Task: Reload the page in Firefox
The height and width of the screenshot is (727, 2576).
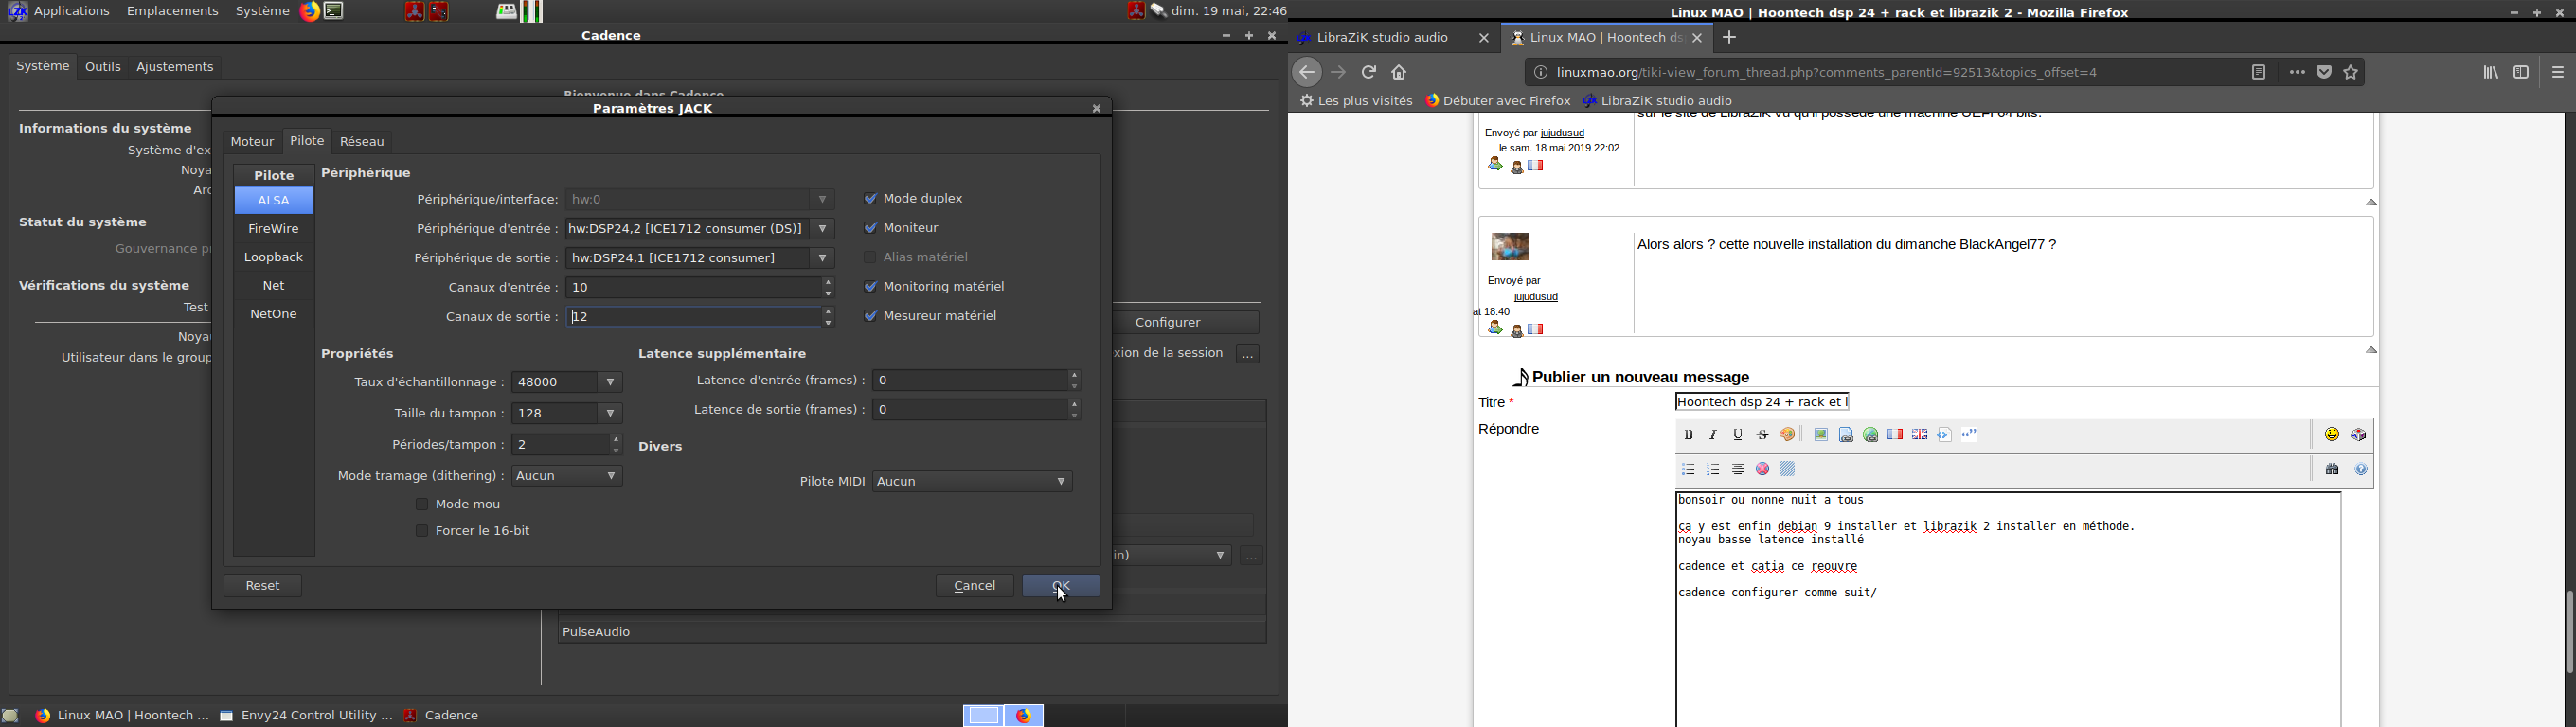Action: click(x=1369, y=72)
